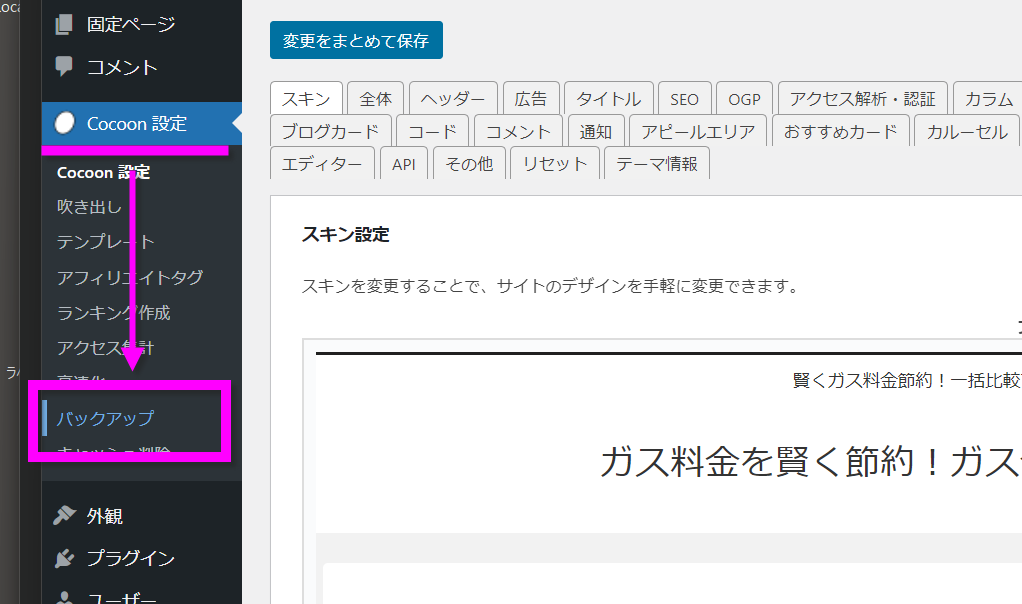This screenshot has width=1022, height=604.
Task: Click the skin preview site title
Action: click(810, 463)
